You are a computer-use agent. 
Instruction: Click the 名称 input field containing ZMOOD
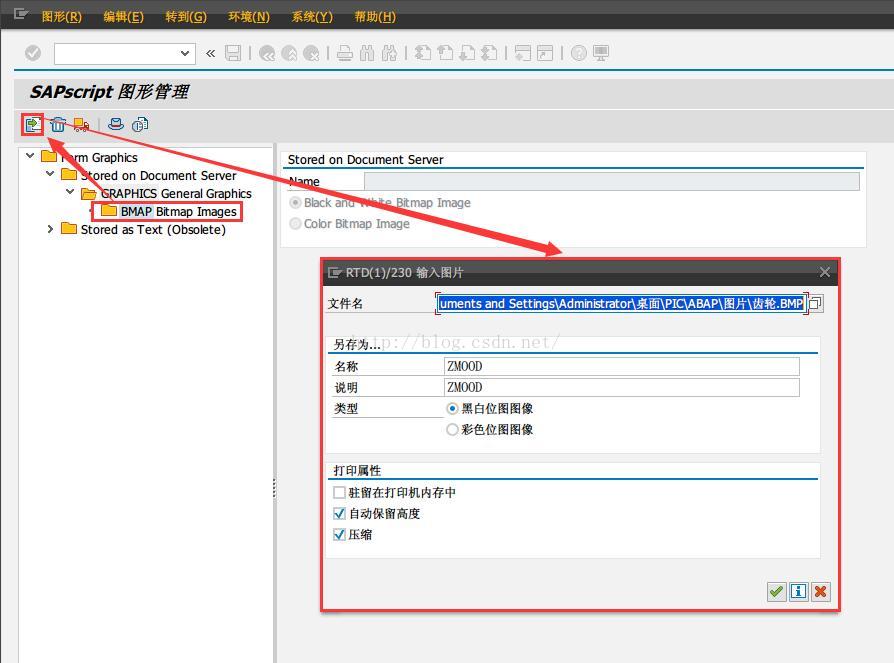coord(621,366)
